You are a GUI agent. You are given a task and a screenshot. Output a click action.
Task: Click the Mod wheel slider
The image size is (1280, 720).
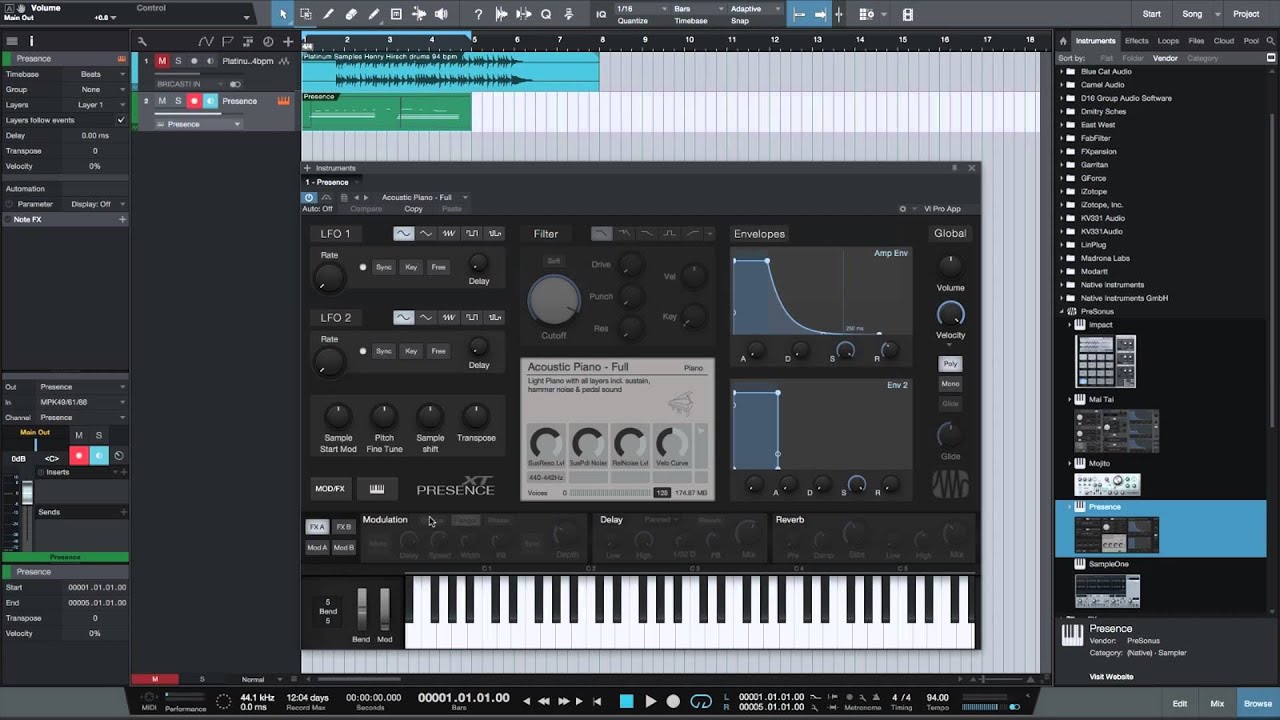(x=384, y=607)
